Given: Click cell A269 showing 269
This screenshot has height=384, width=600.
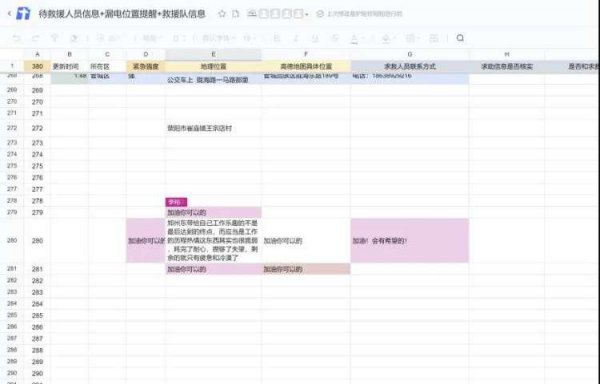Looking at the screenshot, I should pyautogui.click(x=37, y=90).
